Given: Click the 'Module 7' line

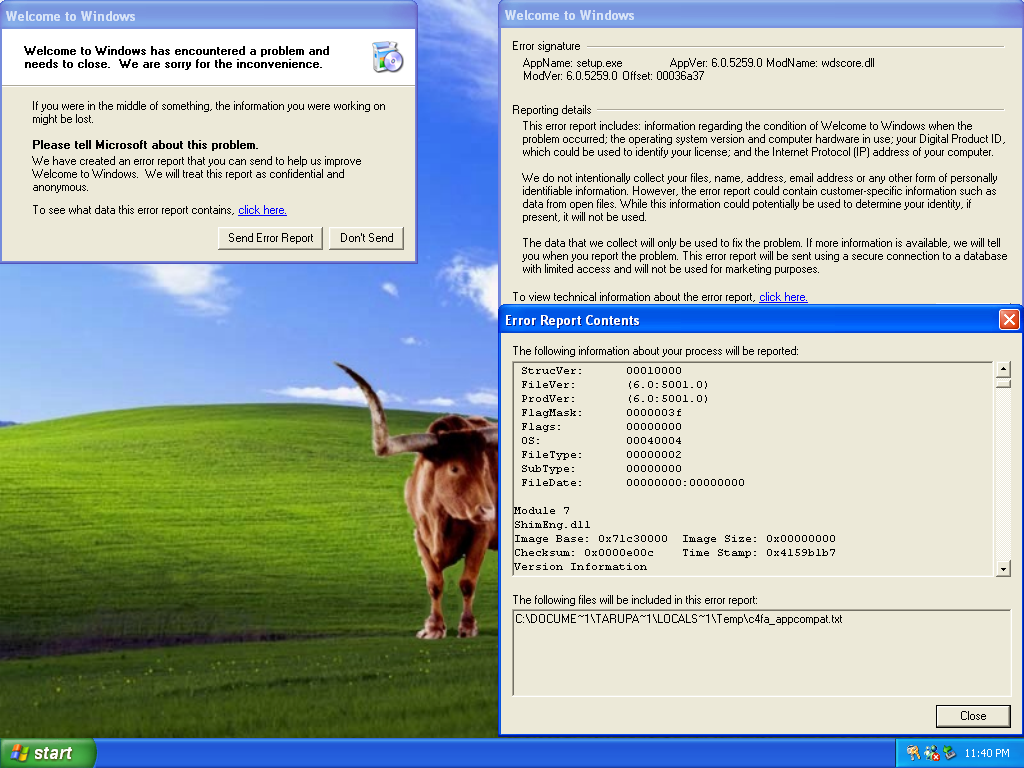Looking at the screenshot, I should [x=541, y=511].
